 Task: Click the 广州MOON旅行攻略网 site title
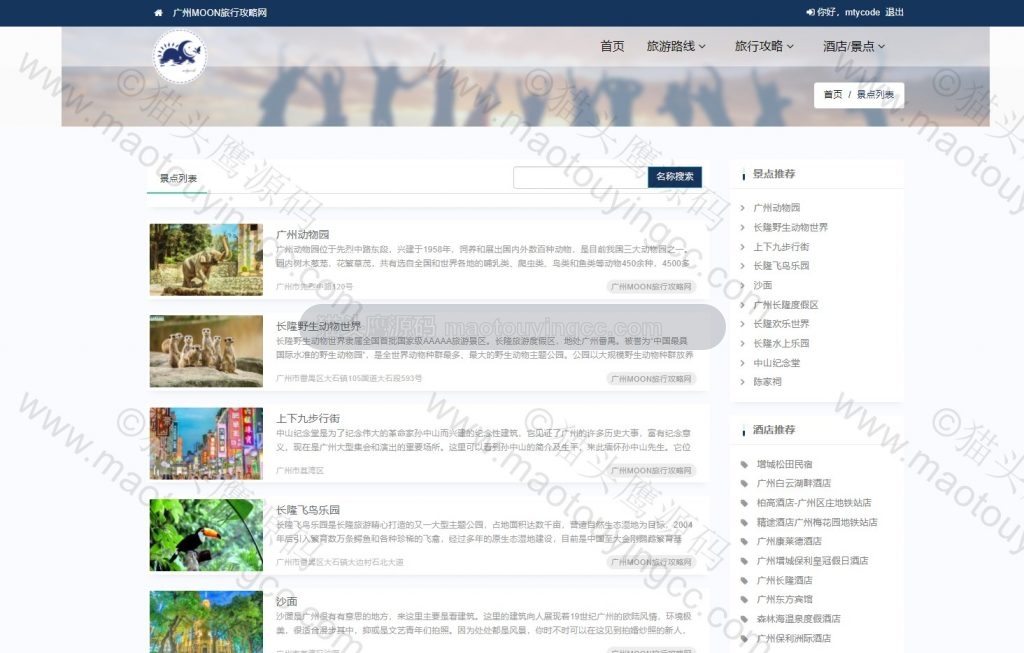(219, 12)
